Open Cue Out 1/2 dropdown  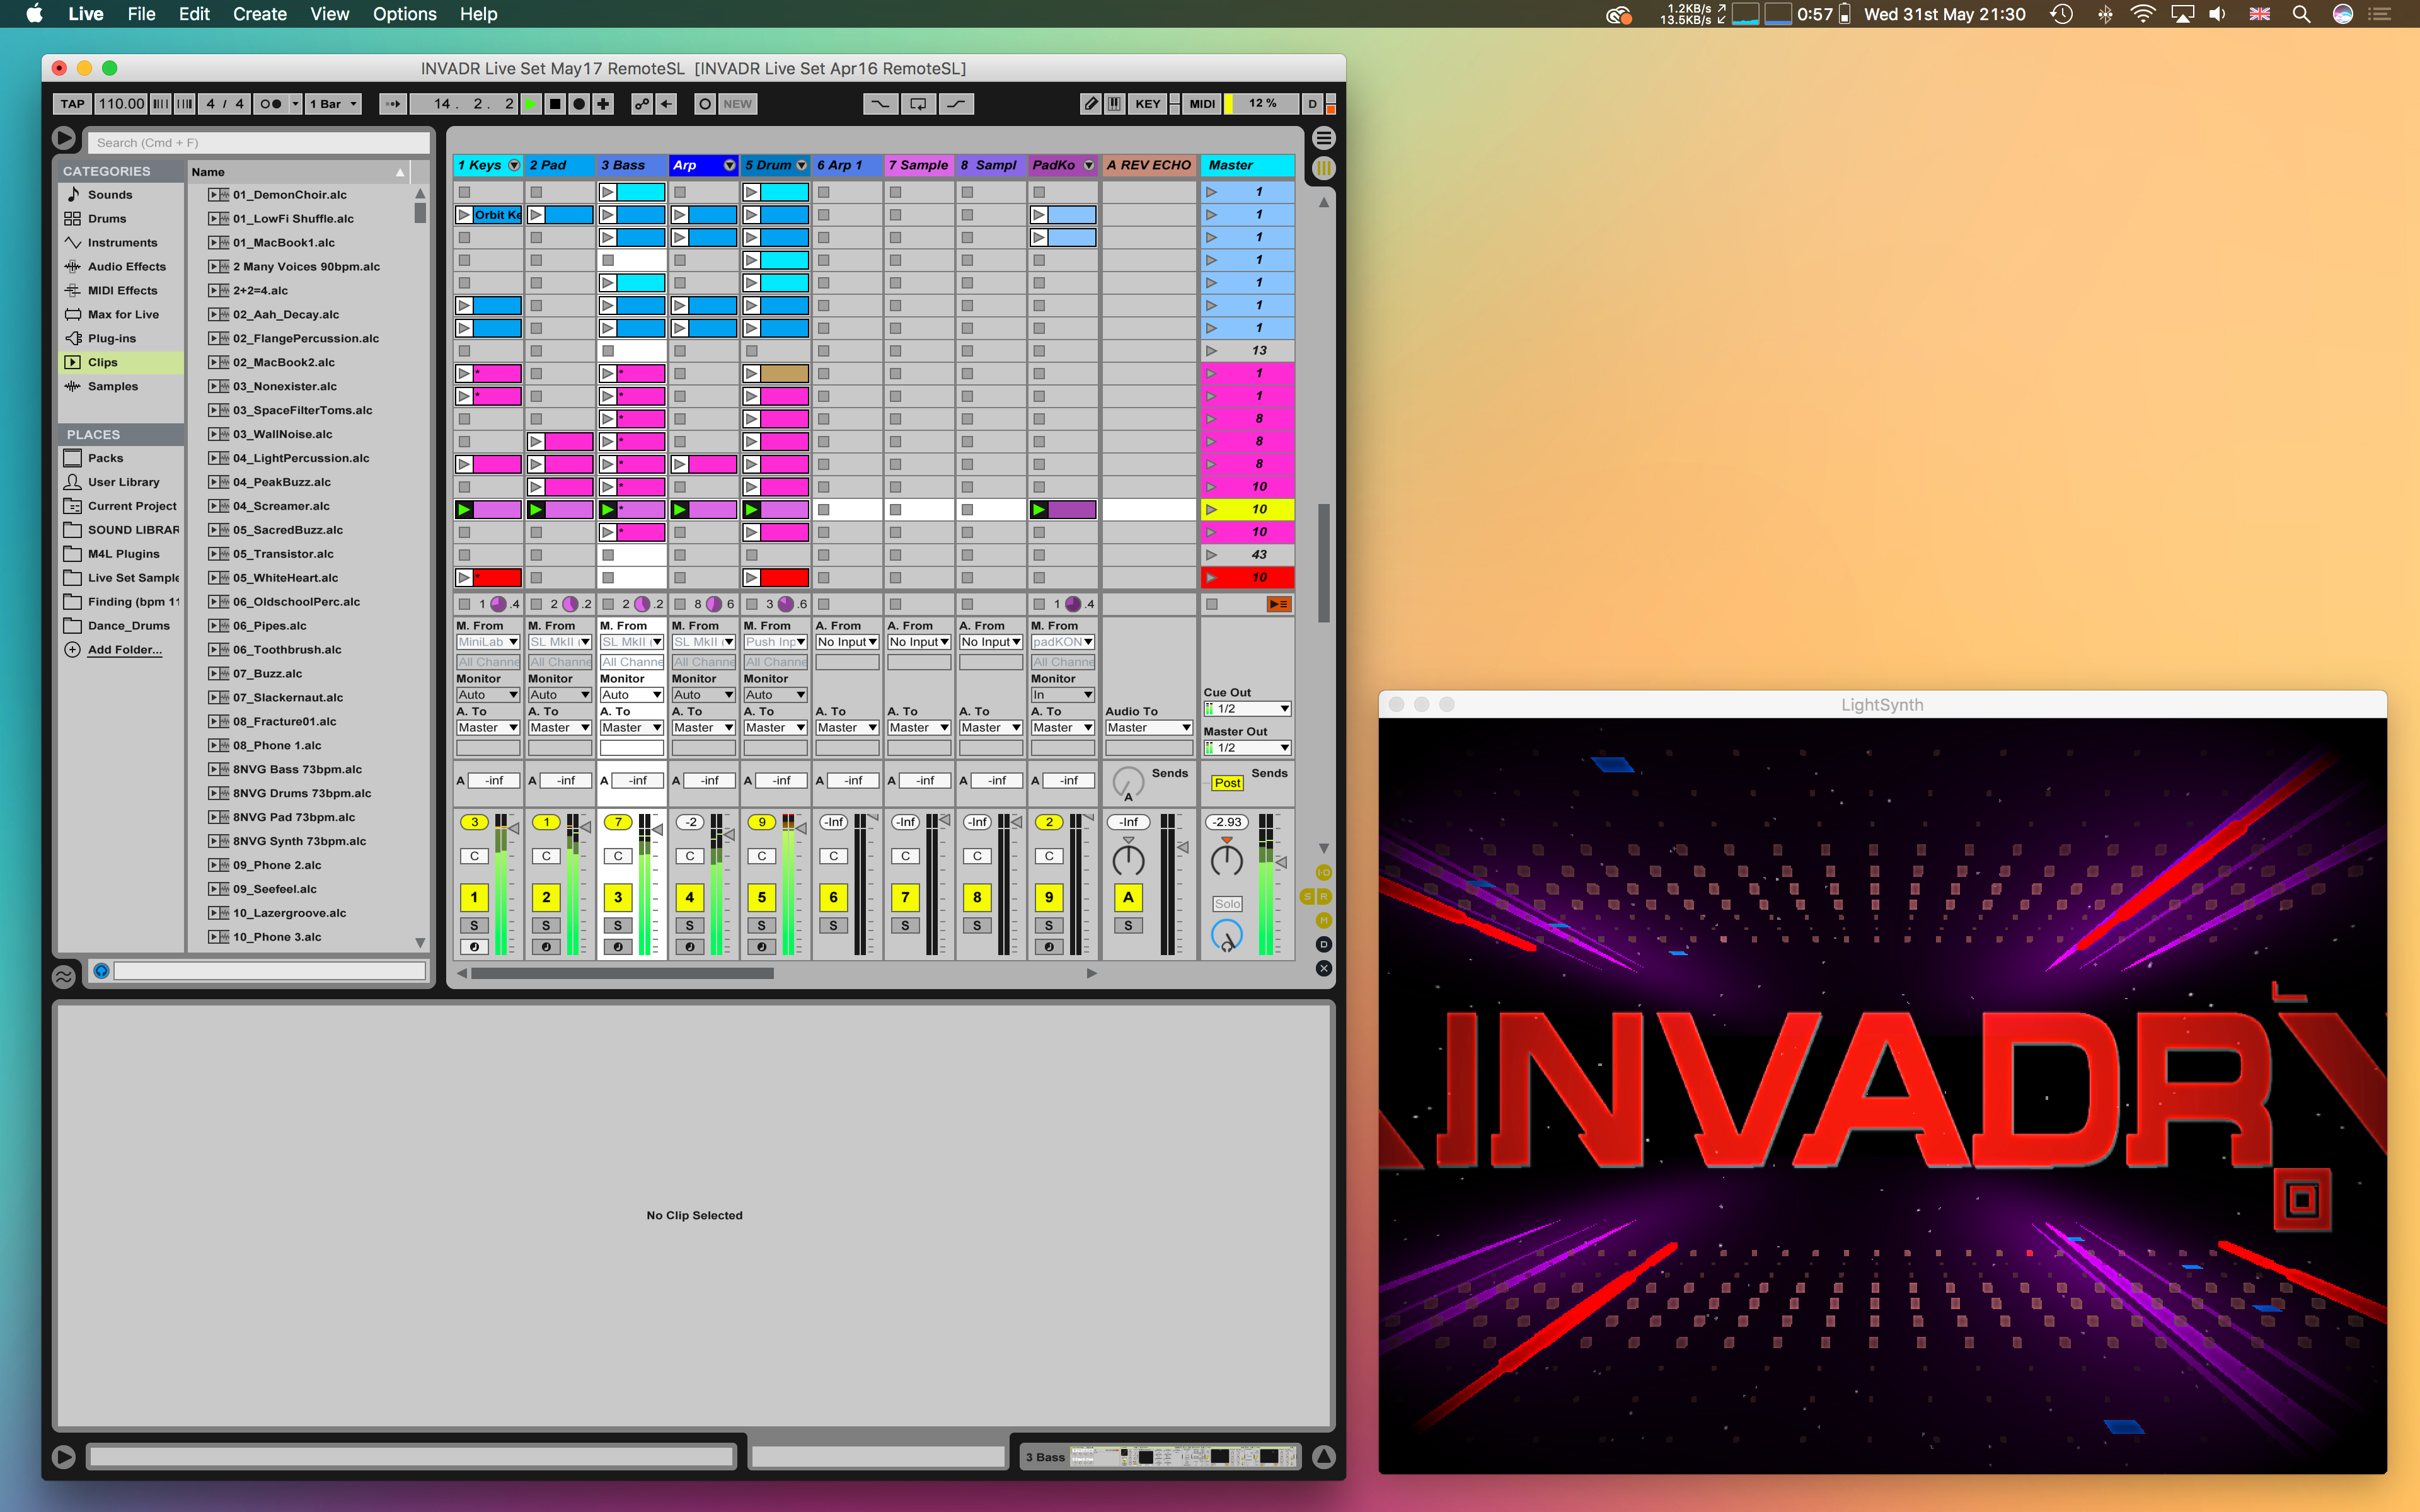click(x=1247, y=709)
